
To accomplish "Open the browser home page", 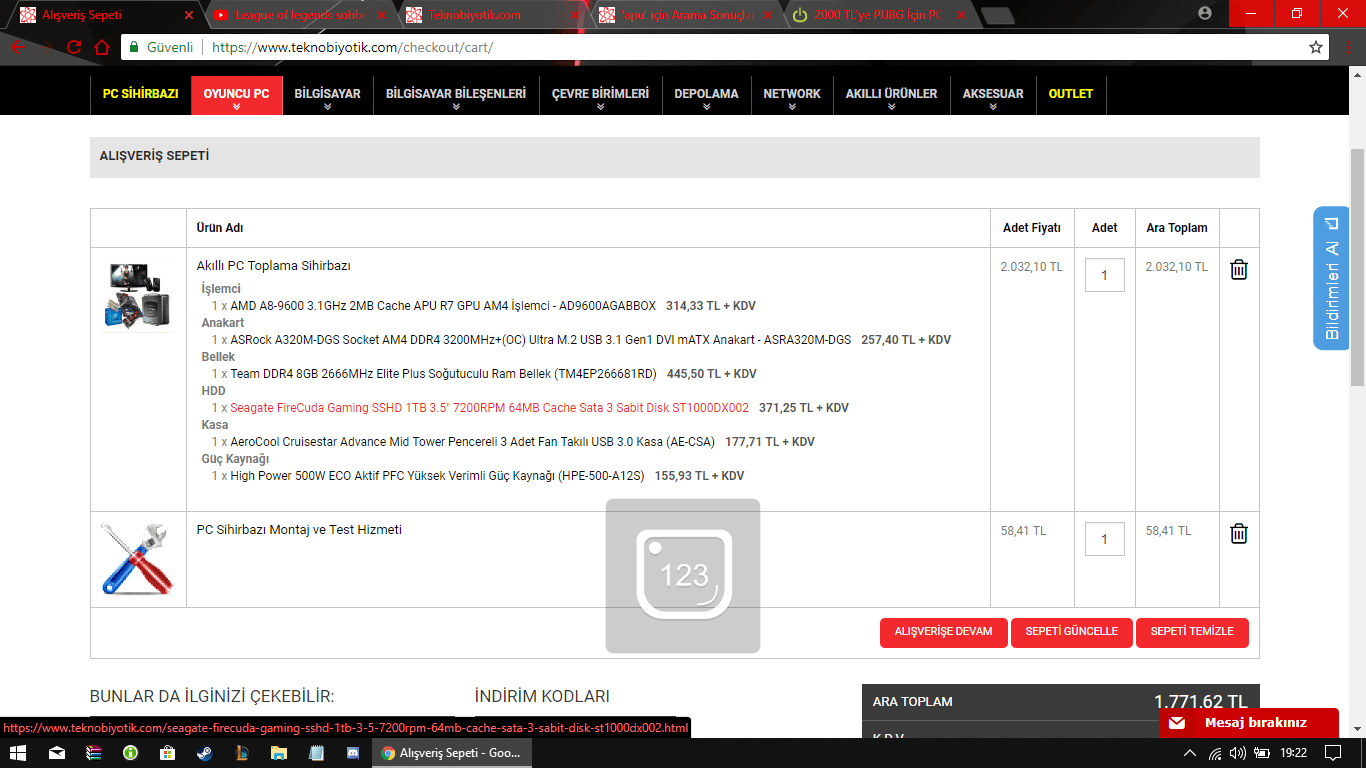I will [x=102, y=47].
